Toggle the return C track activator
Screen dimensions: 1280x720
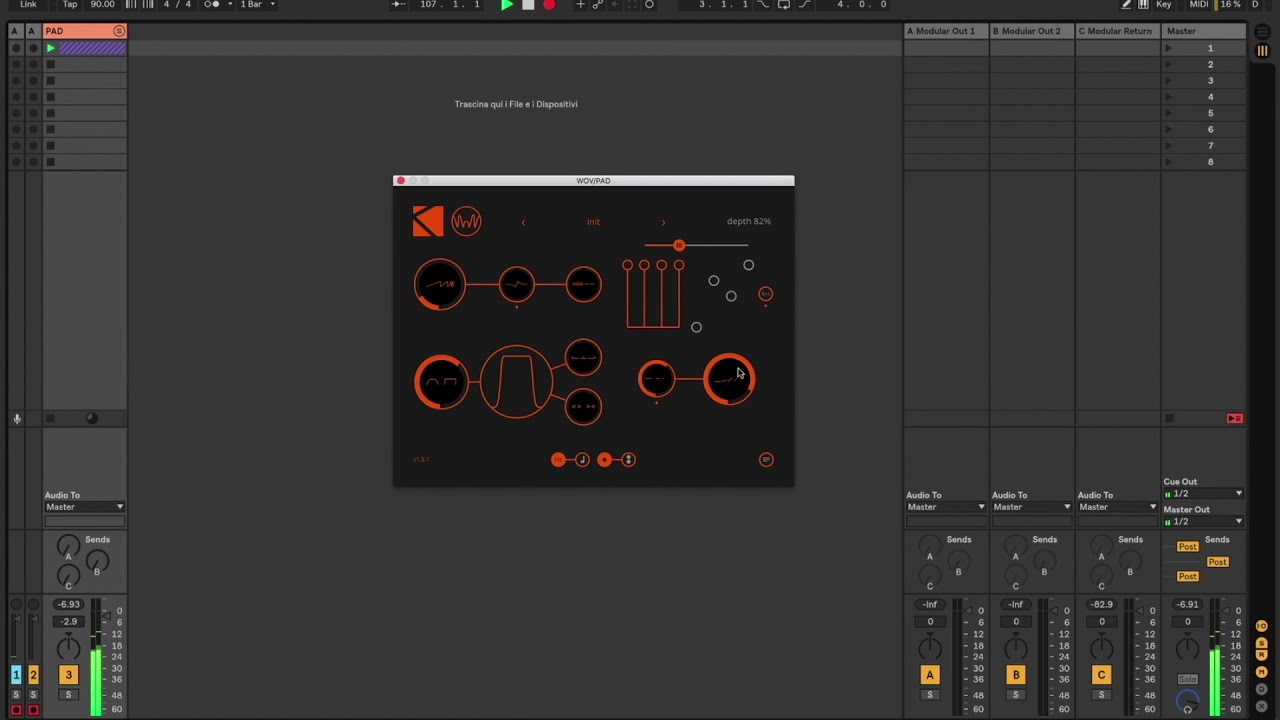[x=1102, y=675]
